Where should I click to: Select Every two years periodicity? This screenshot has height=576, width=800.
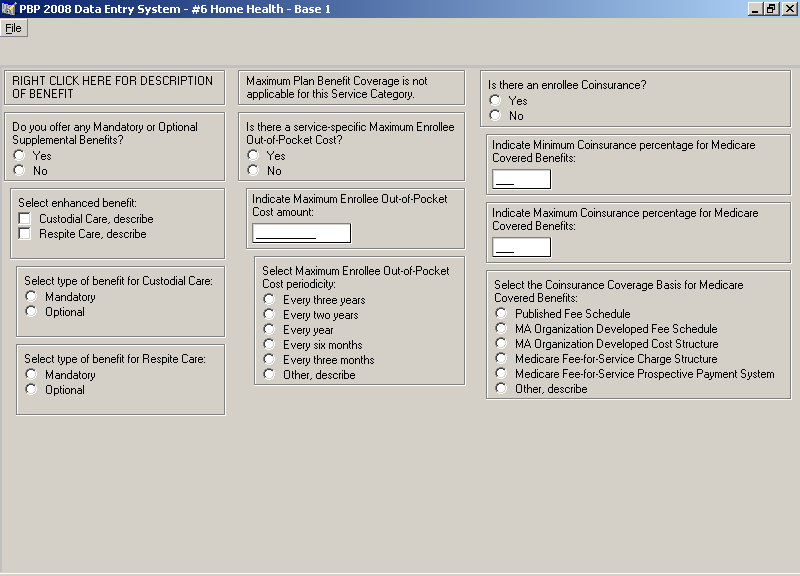point(269,314)
